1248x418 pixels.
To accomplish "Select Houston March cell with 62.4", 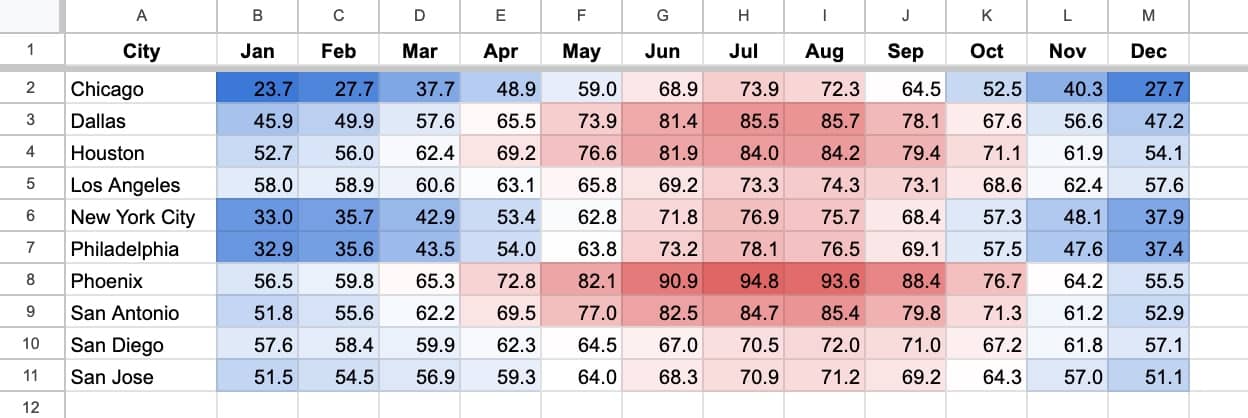I will point(419,153).
